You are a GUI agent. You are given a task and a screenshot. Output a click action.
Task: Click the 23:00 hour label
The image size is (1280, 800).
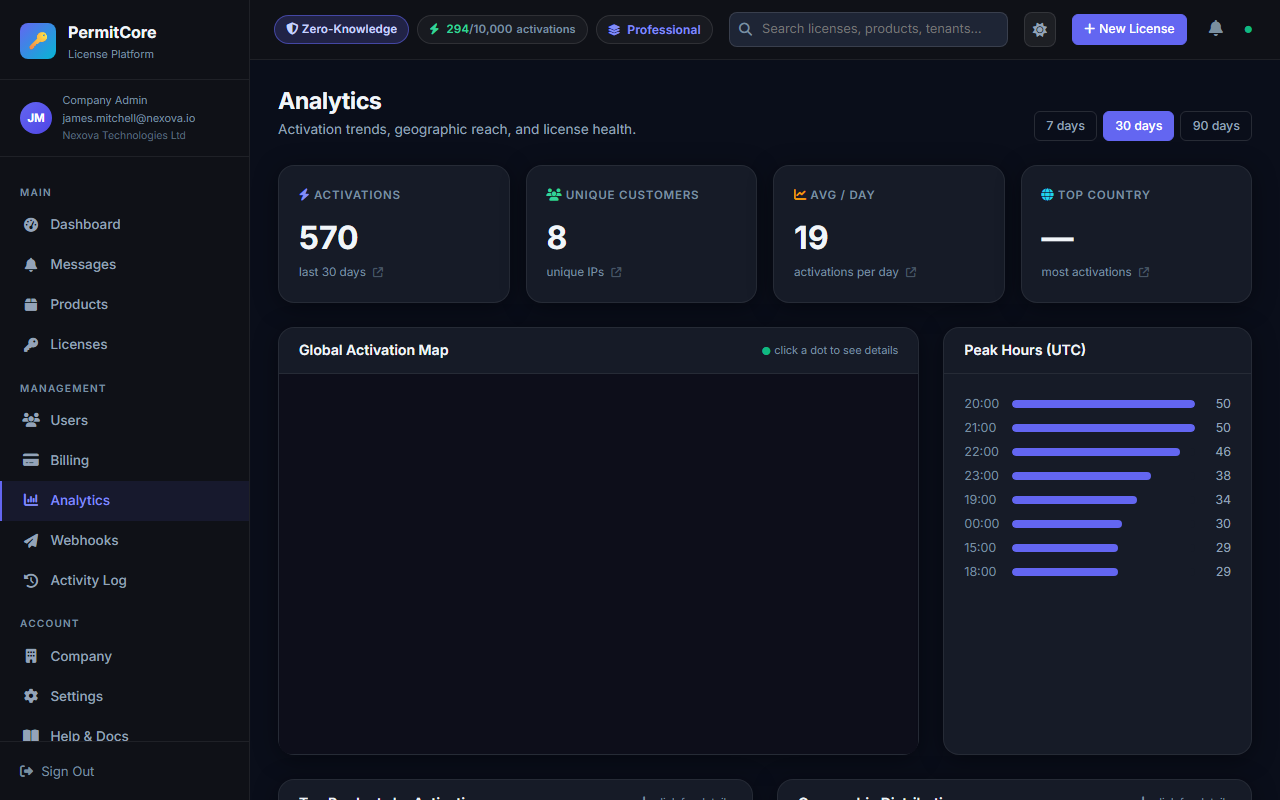pyautogui.click(x=981, y=476)
